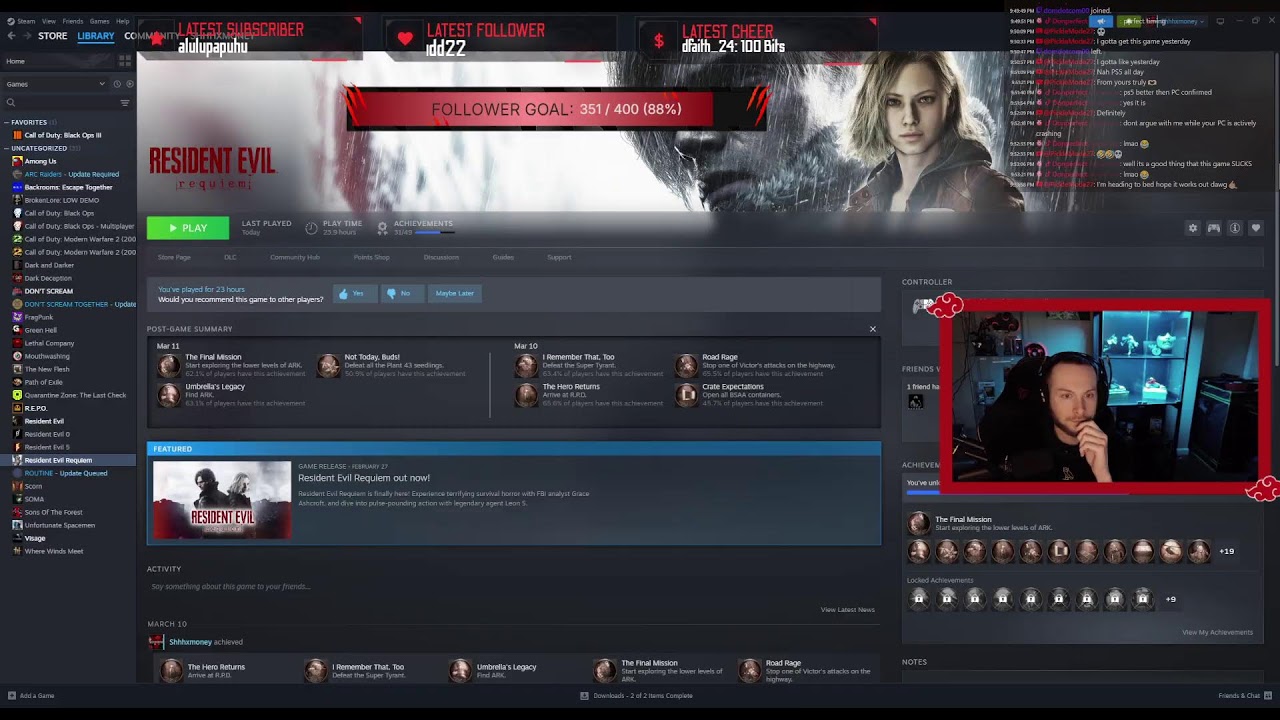Image resolution: width=1280 pixels, height=720 pixels.
Task: Switch to library grid view icon
Action: point(125,61)
